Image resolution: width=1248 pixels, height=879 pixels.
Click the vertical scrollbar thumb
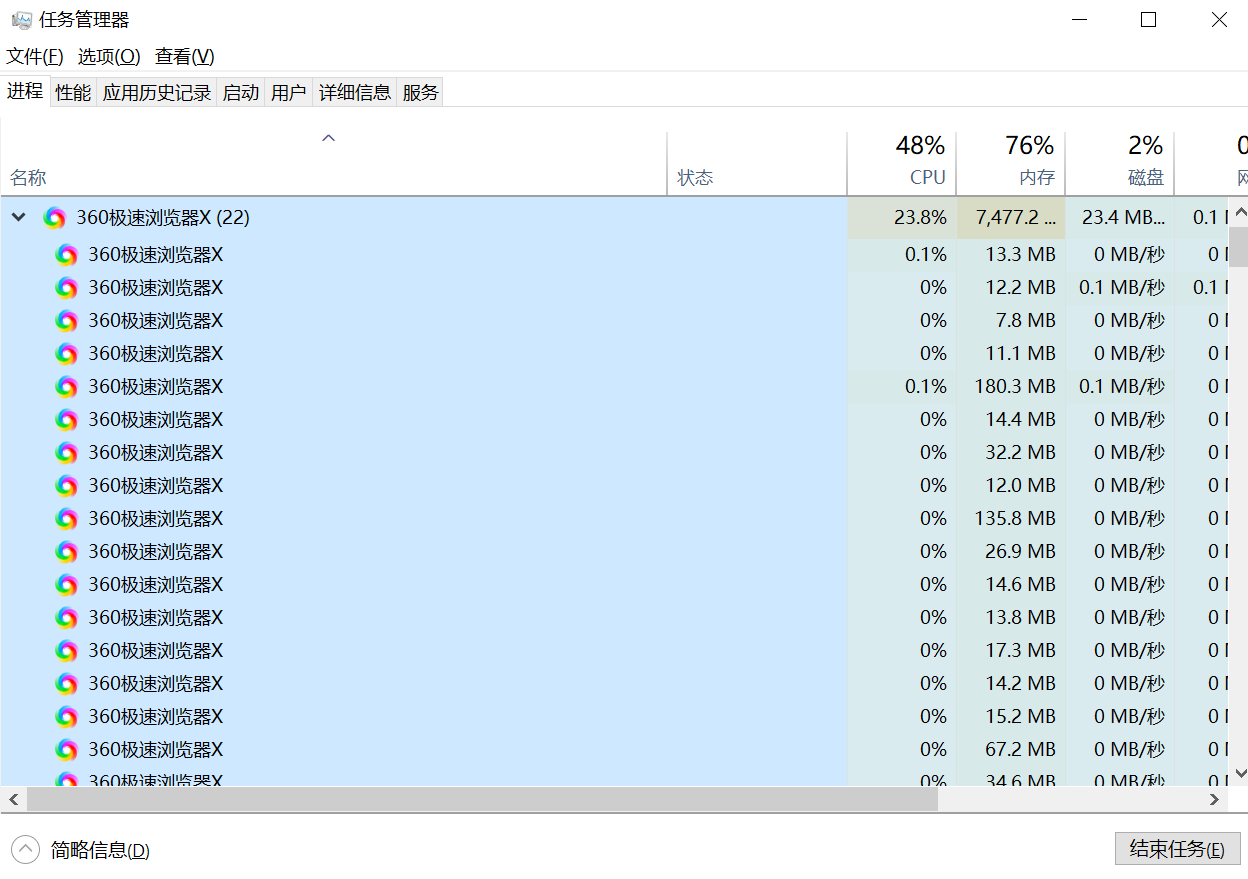point(1239,245)
